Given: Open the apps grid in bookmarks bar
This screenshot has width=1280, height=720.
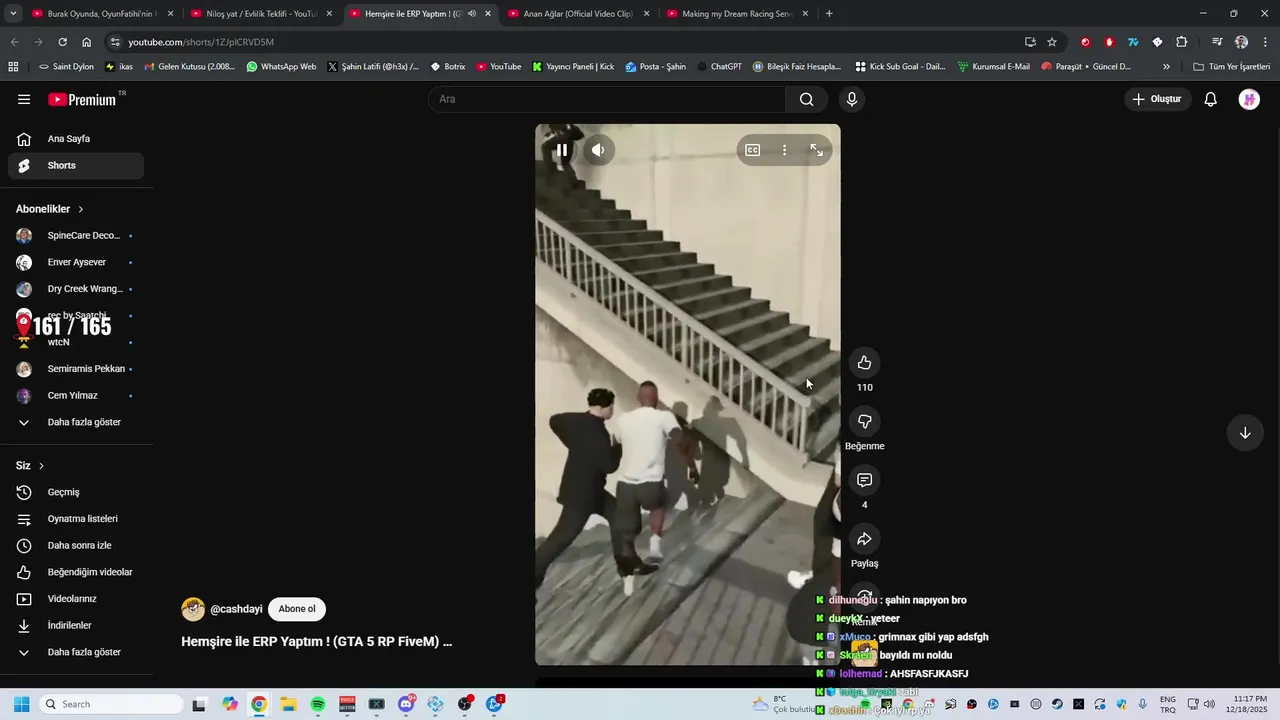Looking at the screenshot, I should 13,67.
